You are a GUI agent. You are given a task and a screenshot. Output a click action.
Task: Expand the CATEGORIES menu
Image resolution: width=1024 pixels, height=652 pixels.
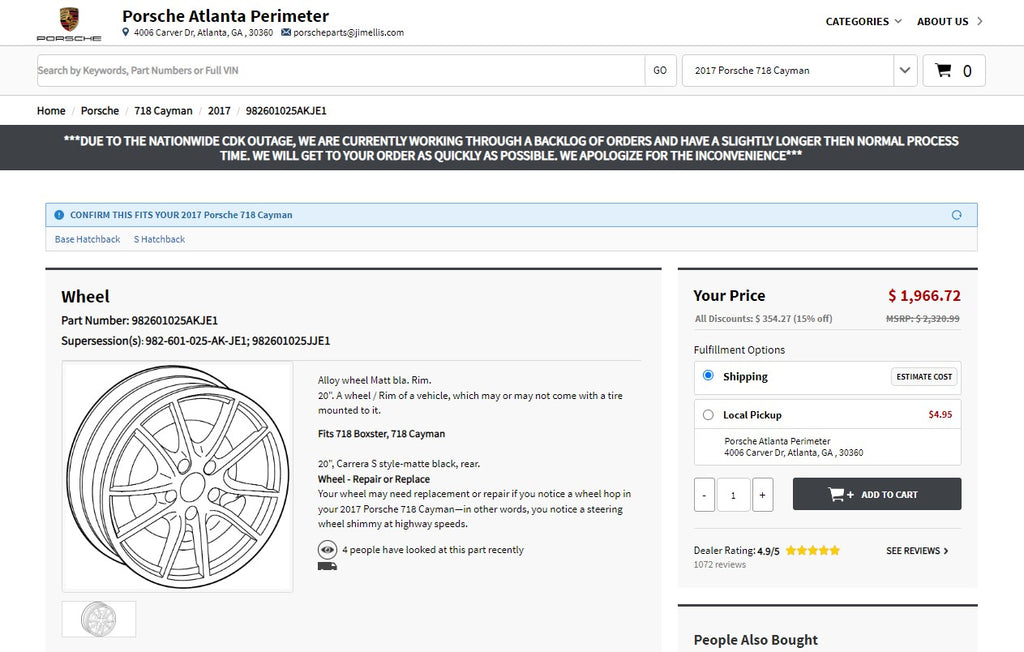pos(863,22)
